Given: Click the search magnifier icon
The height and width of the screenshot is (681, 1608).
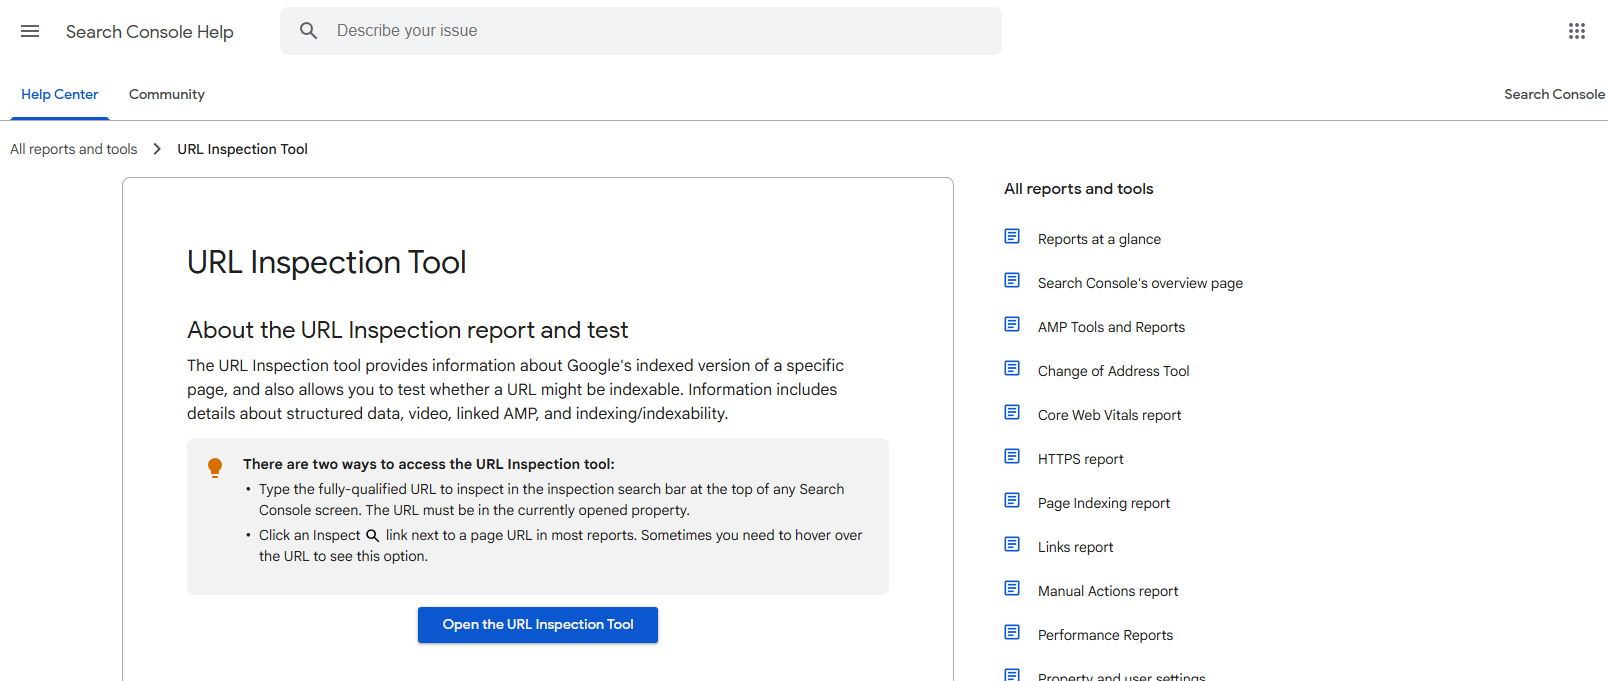Looking at the screenshot, I should (309, 31).
